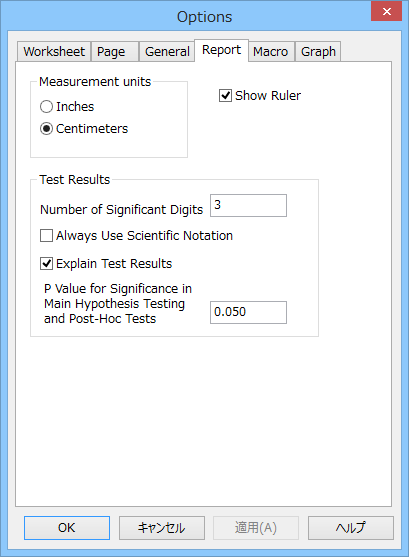Select the General tab
This screenshot has height=557, width=409.
coord(167,52)
